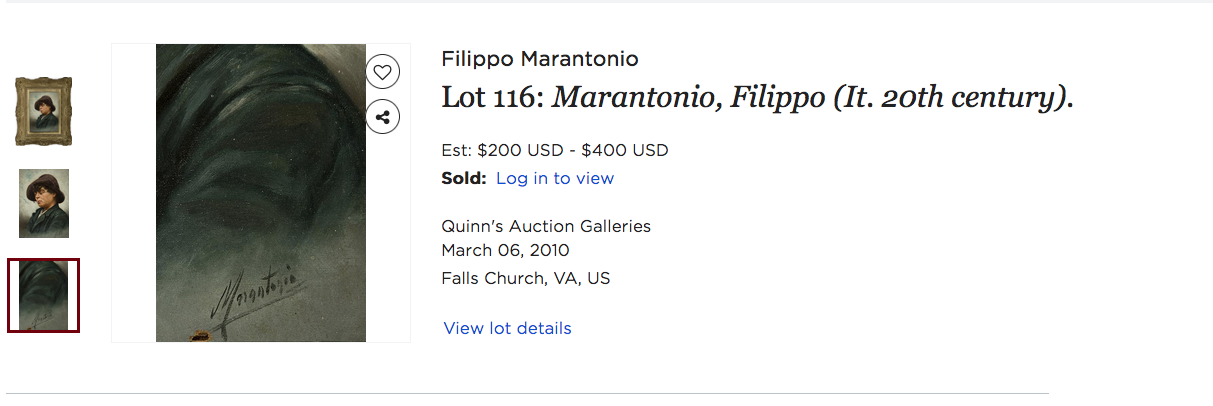The width and height of the screenshot is (1213, 406).
Task: Click the 'Filippo Marantonio' artist name heading
Action: [539, 59]
